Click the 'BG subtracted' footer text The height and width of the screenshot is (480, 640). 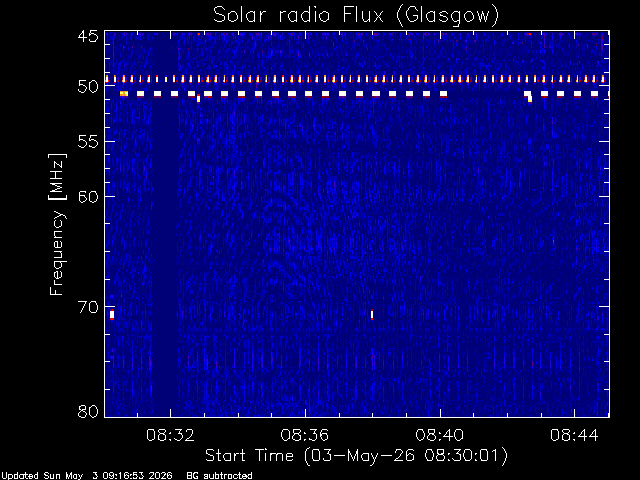[219, 476]
